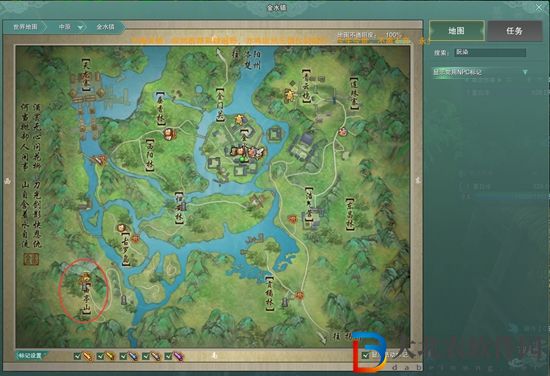Viewport: 550px width, 376px height.
Task: Select the north exit arrow toward 洛阳
Action: 220,54
